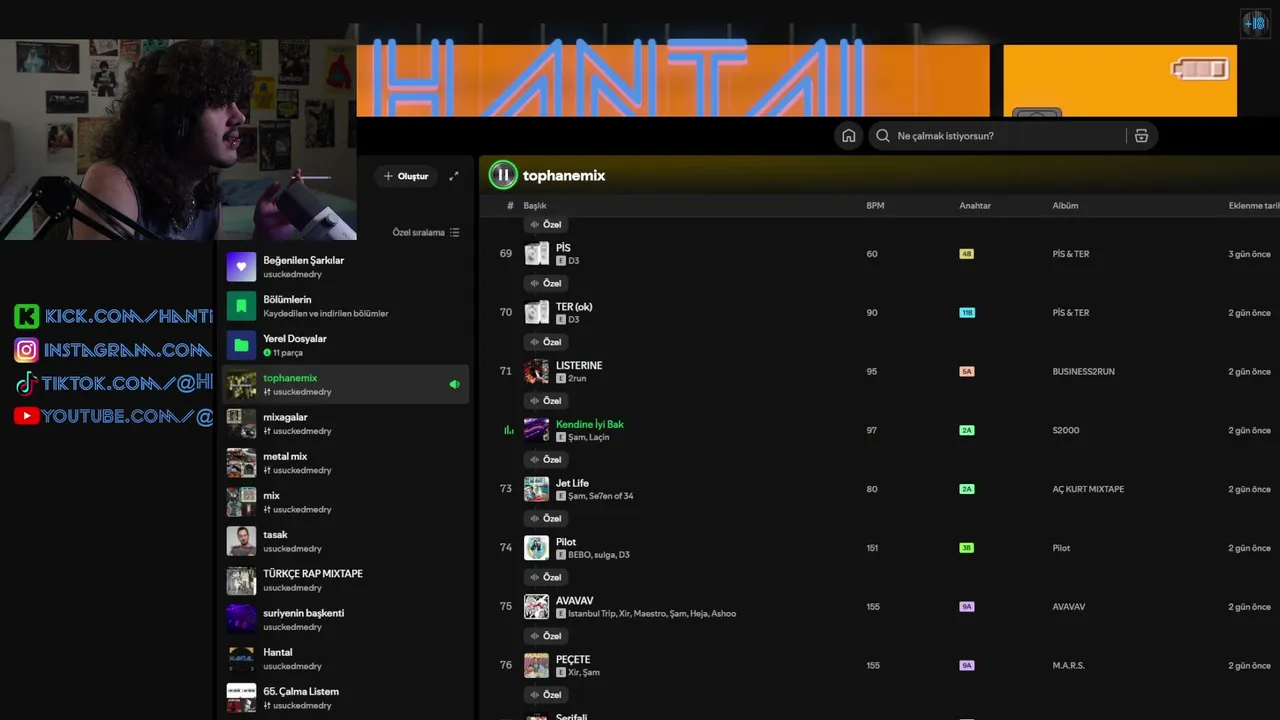Open the Browse icon beside the search bar

click(x=1141, y=136)
